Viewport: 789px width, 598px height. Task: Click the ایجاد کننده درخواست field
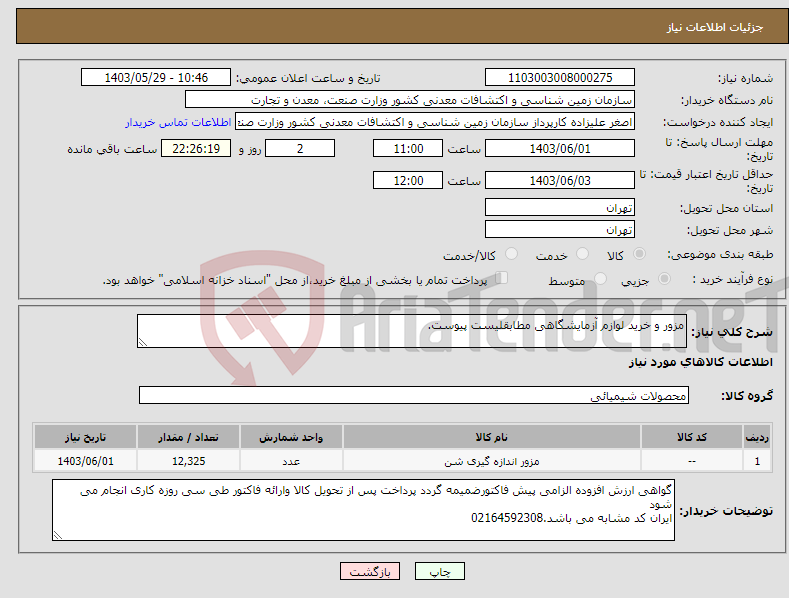pyautogui.click(x=435, y=122)
